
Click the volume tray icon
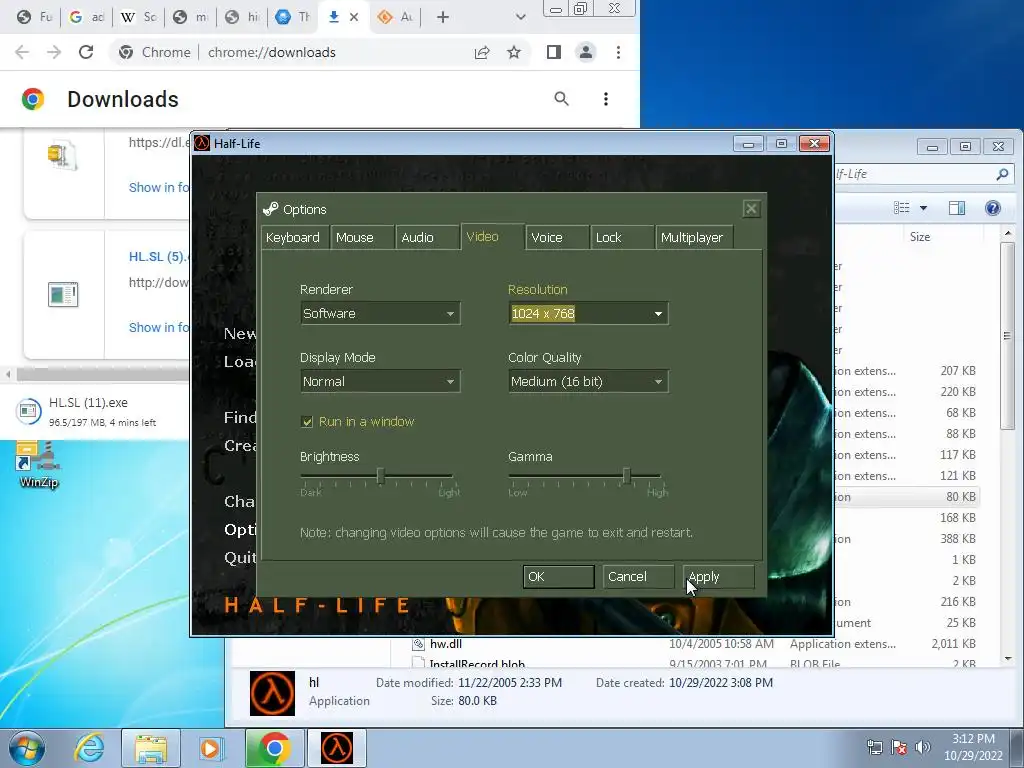pyautogui.click(x=923, y=747)
